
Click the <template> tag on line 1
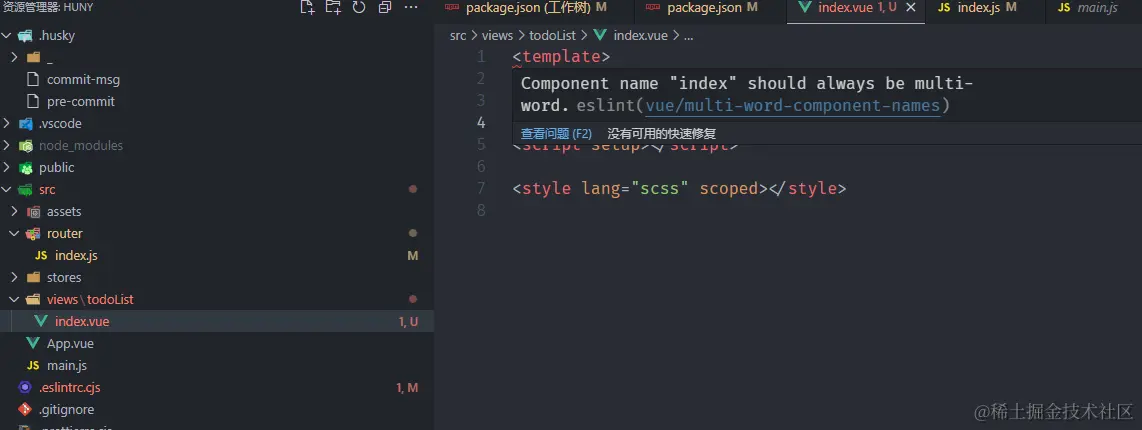(x=561, y=57)
